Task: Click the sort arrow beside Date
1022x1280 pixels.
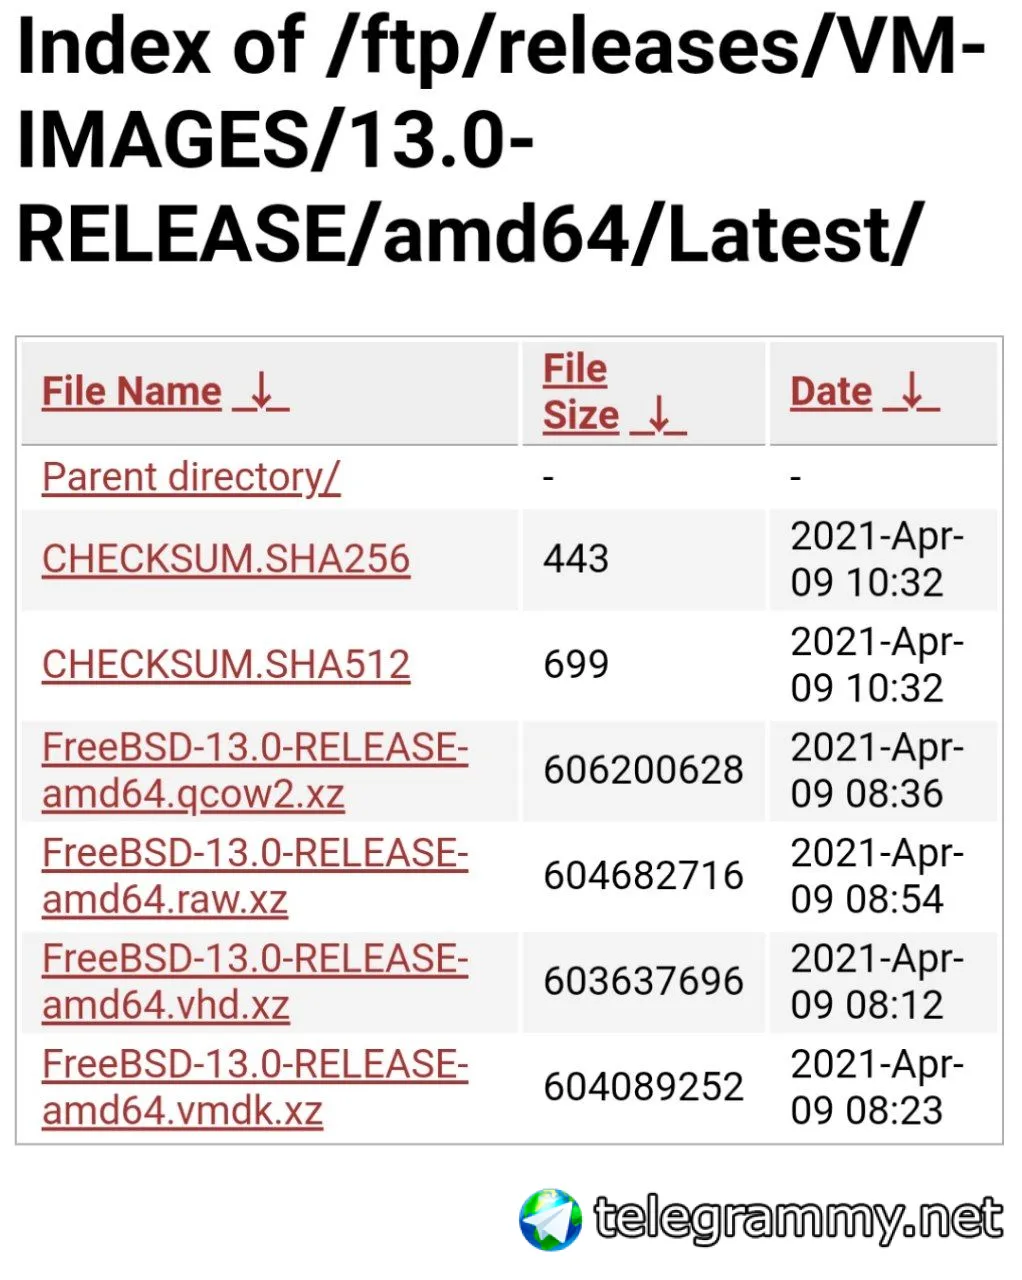Action: (911, 392)
